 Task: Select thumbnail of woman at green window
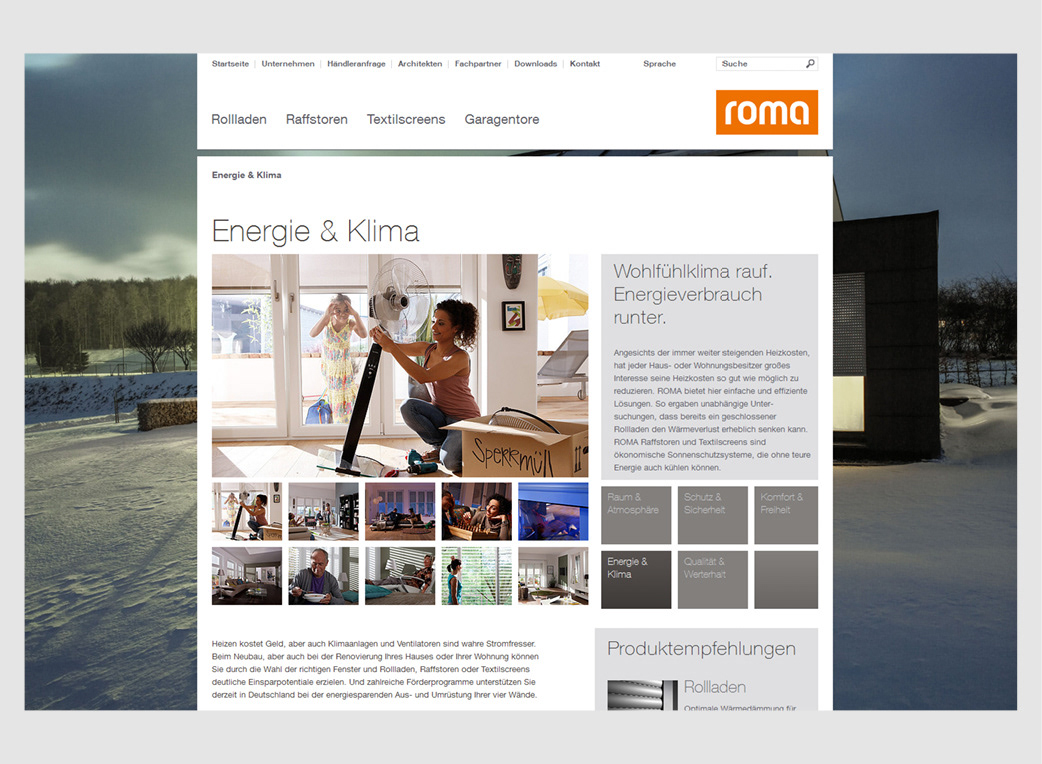coord(476,576)
